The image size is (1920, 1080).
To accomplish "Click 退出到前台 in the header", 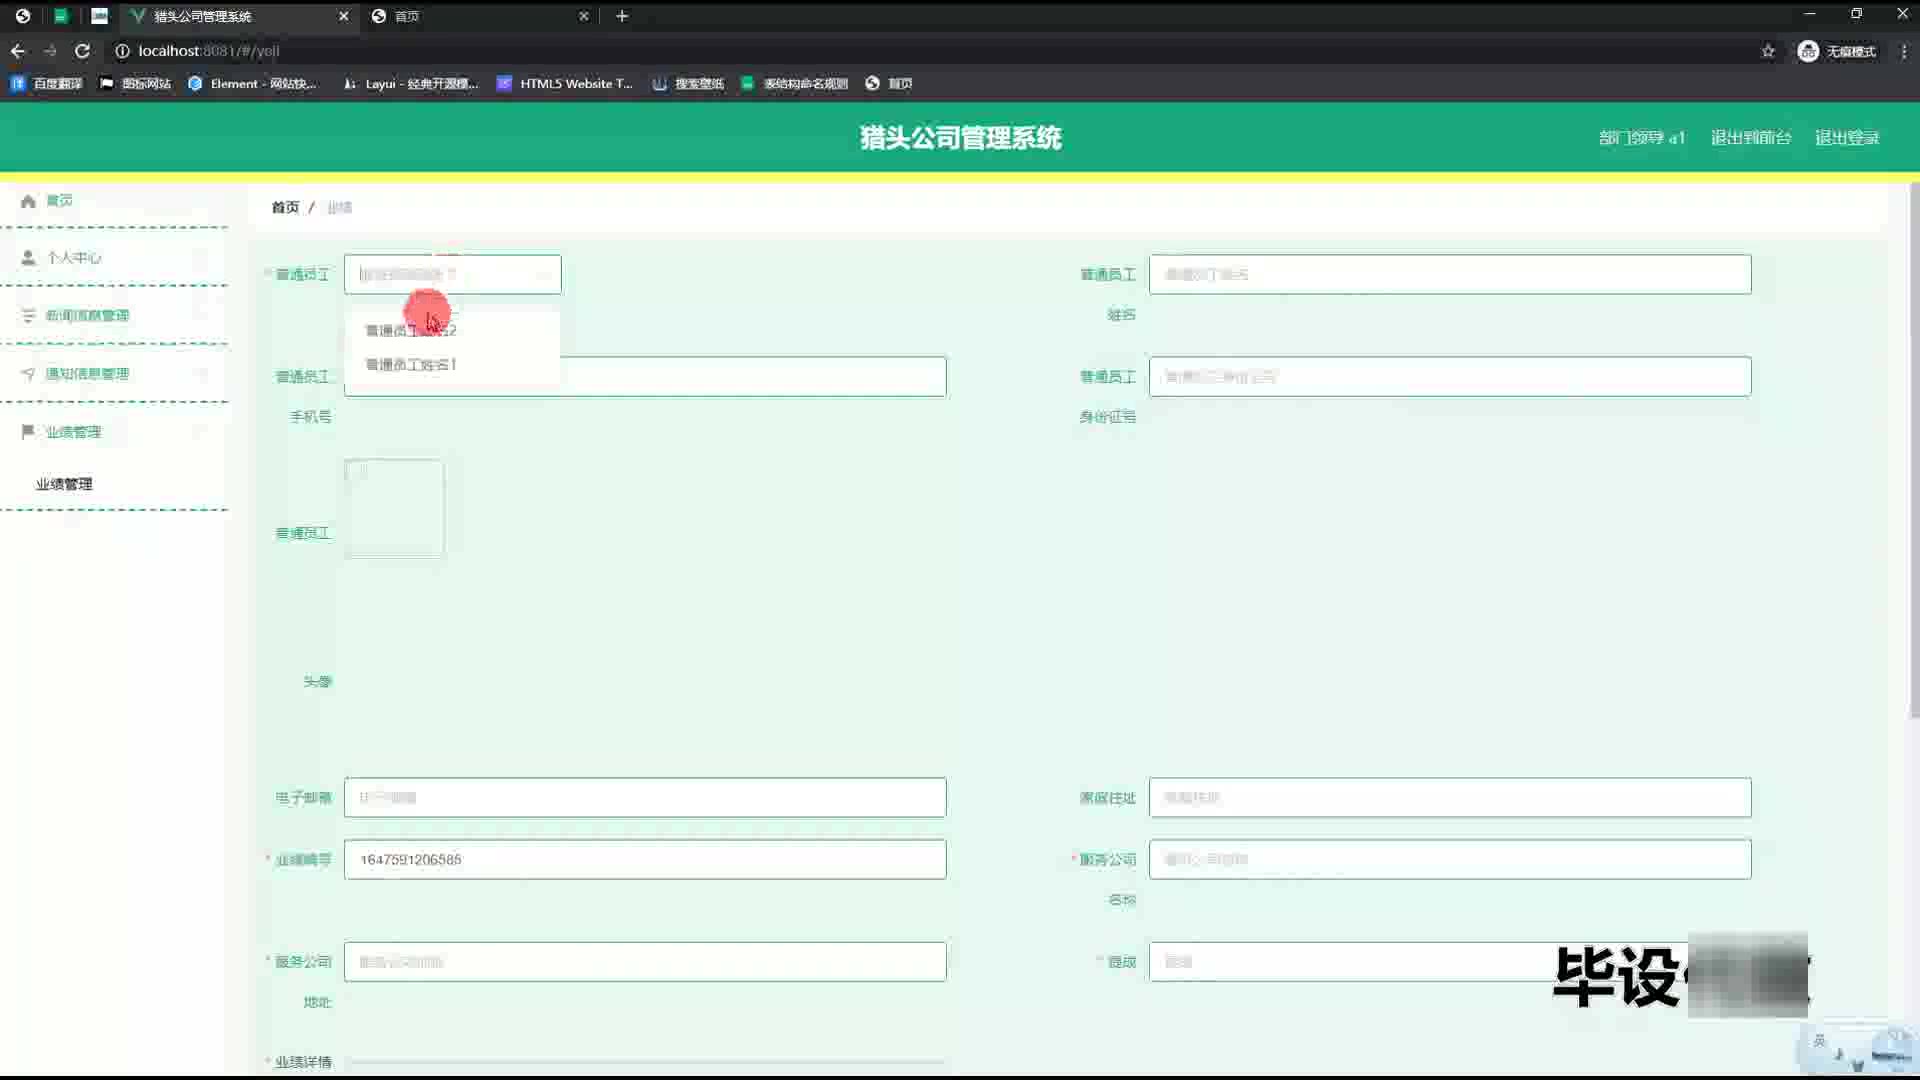I will 1750,138.
